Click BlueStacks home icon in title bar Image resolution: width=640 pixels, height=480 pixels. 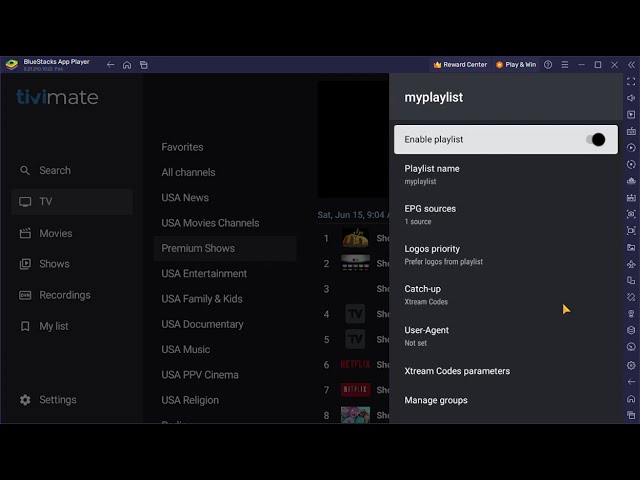point(127,65)
